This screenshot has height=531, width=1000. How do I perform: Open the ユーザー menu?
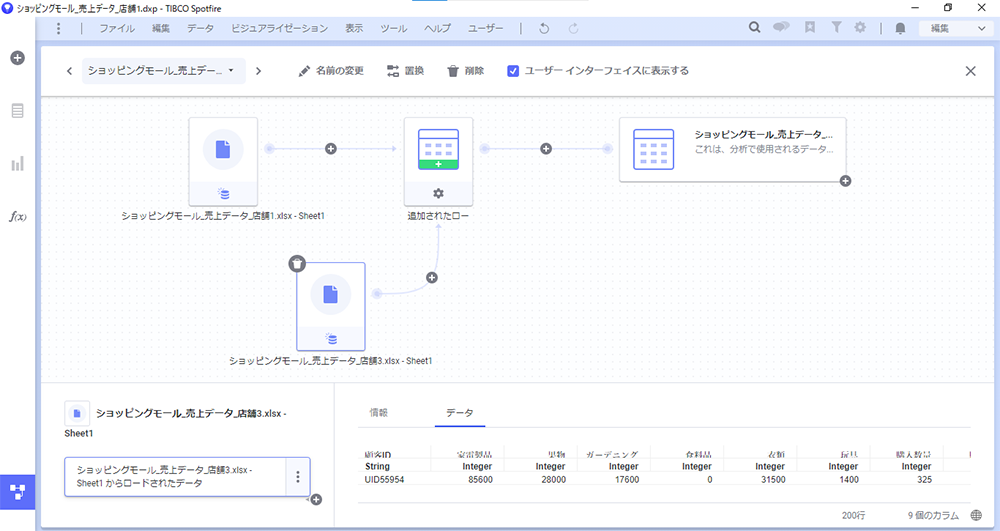(x=485, y=28)
